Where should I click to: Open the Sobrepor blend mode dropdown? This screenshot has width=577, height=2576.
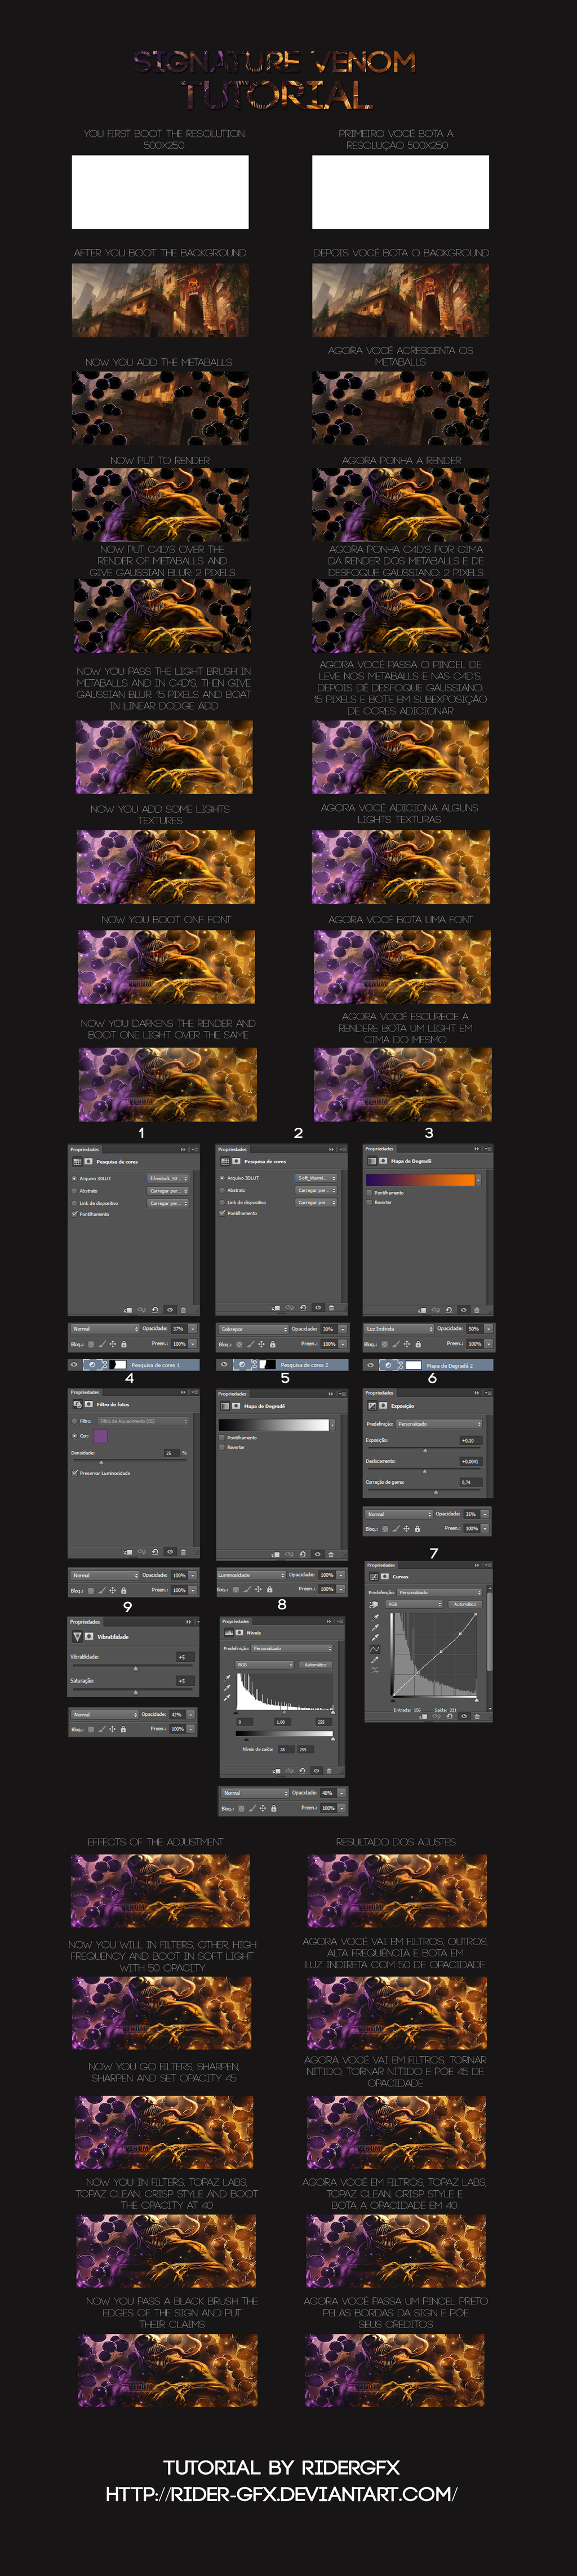point(253,1329)
